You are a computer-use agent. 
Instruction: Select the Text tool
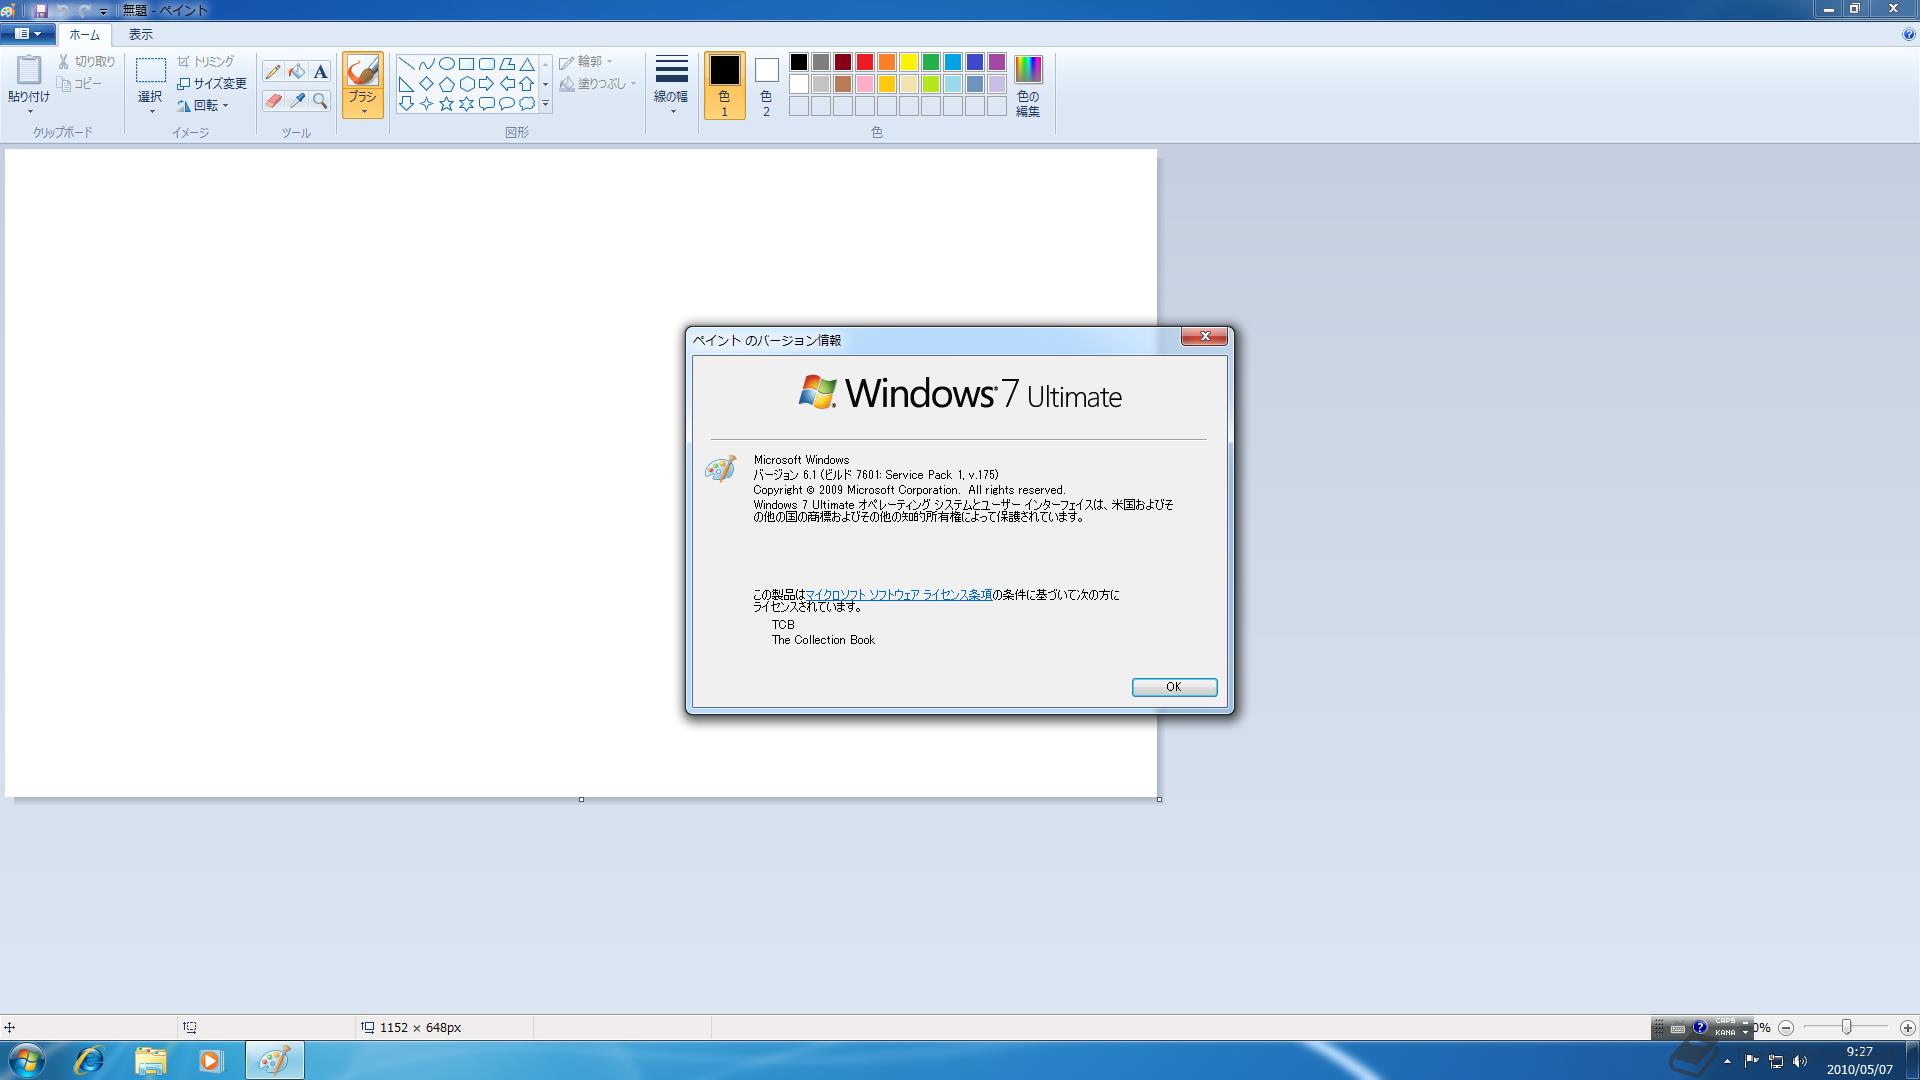click(x=320, y=72)
